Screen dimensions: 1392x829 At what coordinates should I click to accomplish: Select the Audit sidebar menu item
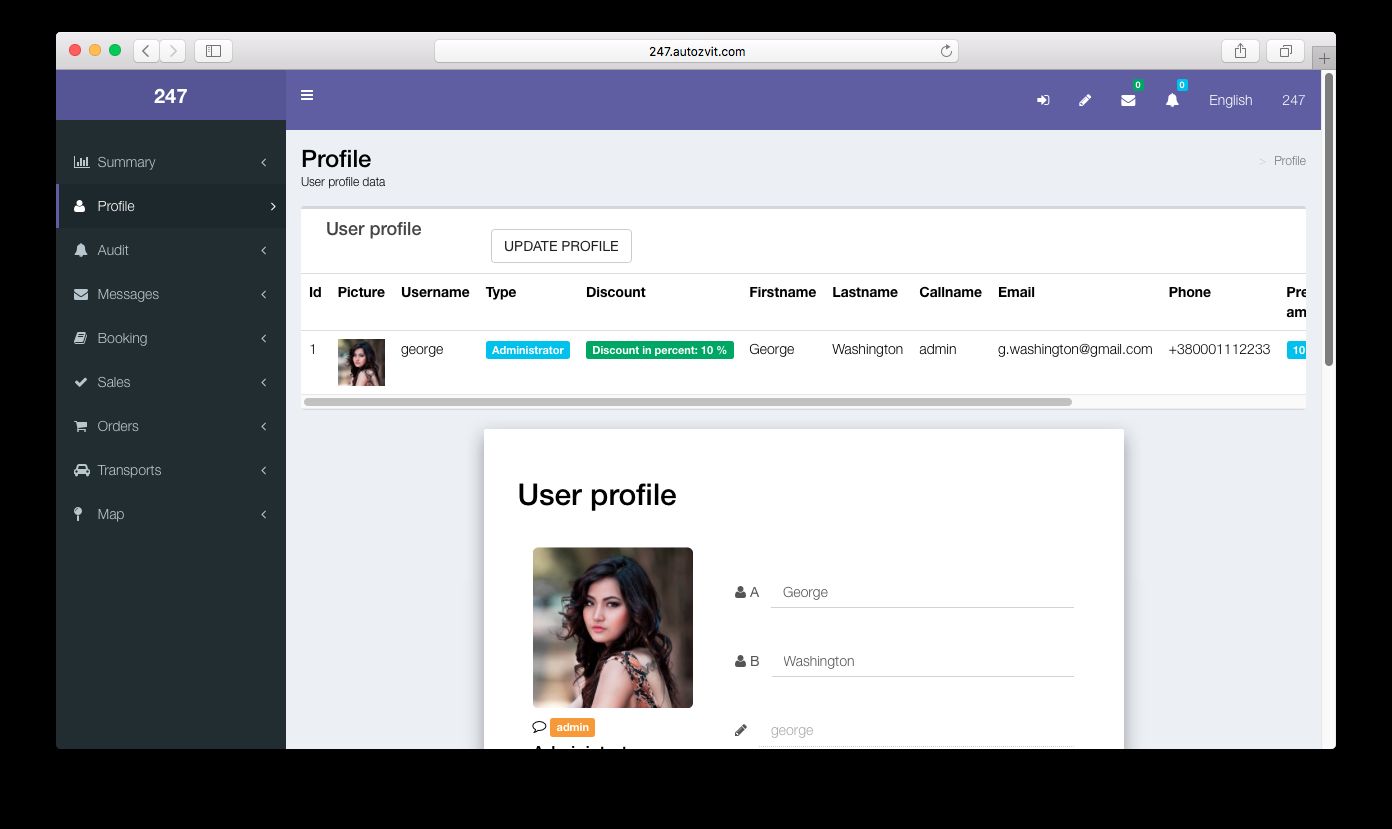tap(171, 250)
